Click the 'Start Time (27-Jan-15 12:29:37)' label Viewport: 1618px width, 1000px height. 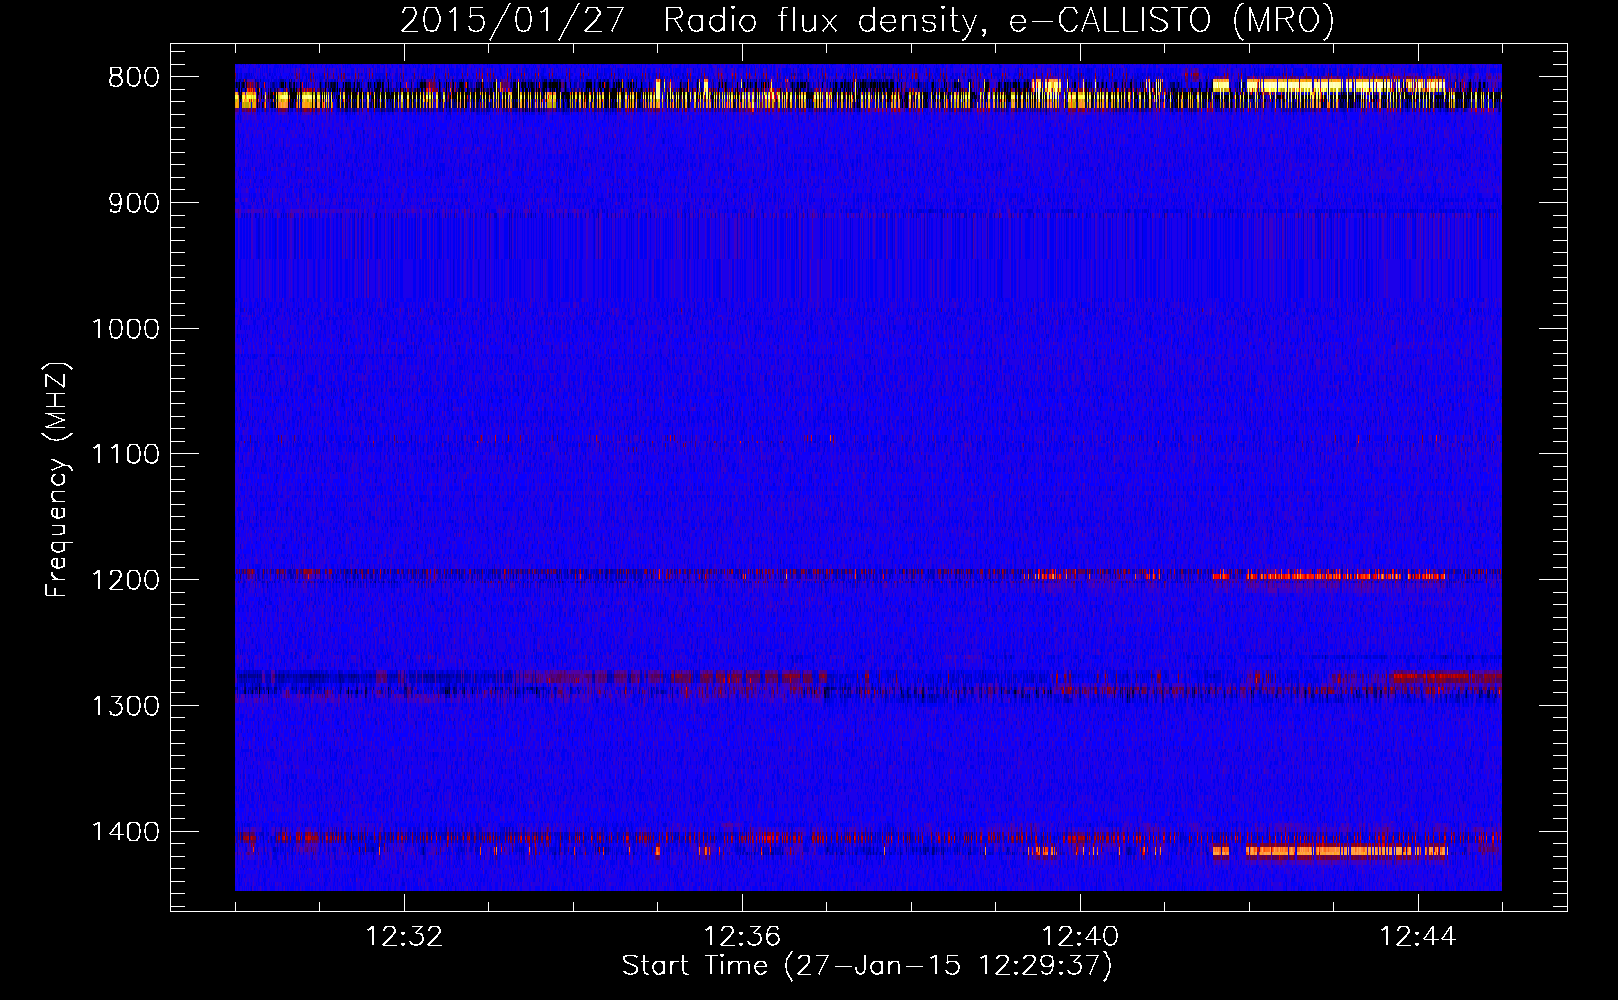(867, 966)
